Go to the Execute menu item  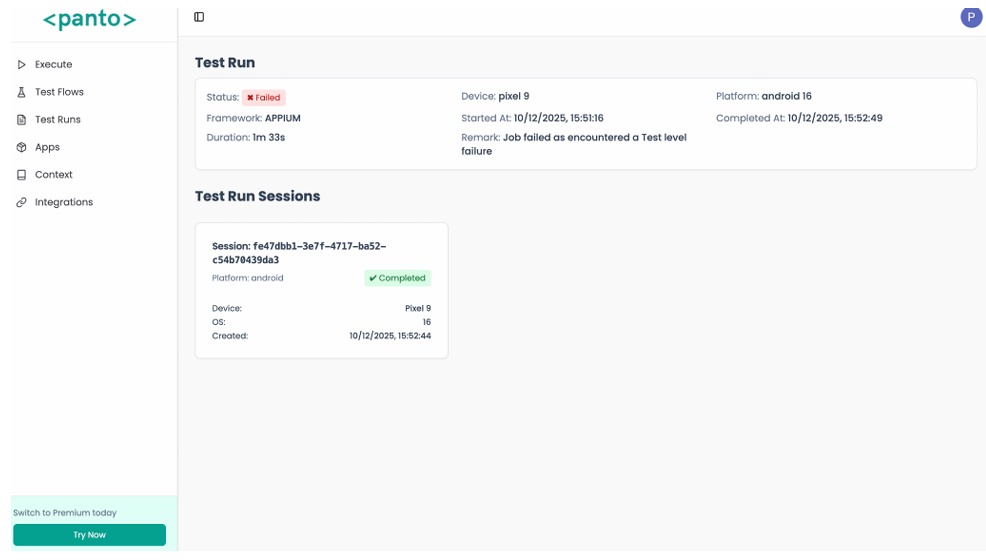pyautogui.click(x=54, y=65)
